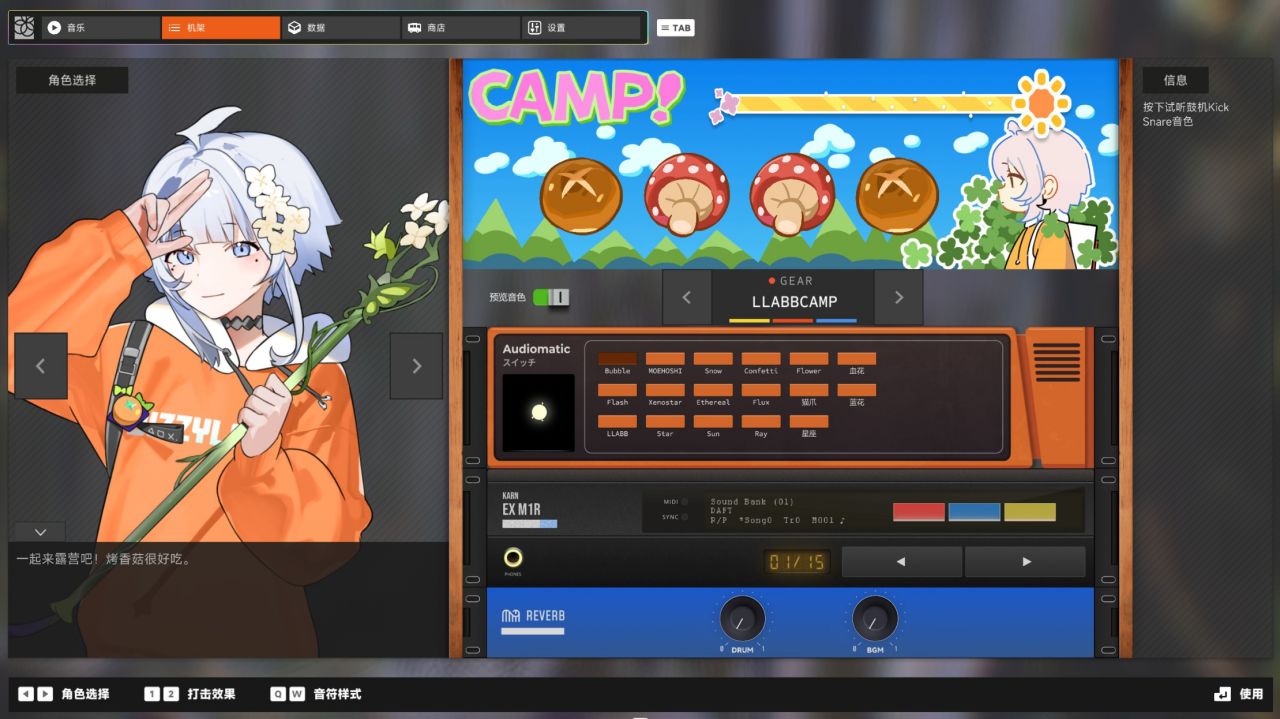1280x719 pixels.
Task: Show previous character with left arrow
Action: [41, 366]
